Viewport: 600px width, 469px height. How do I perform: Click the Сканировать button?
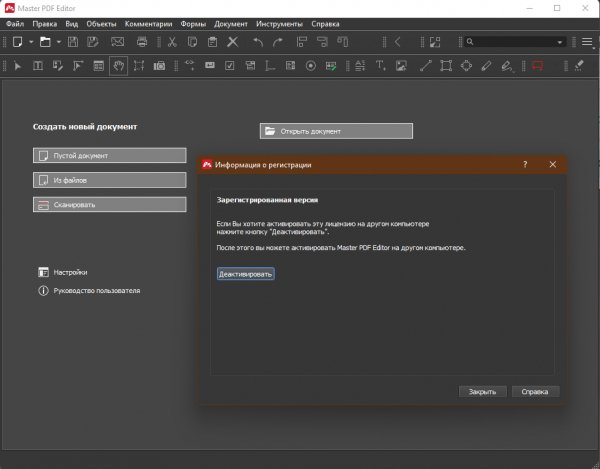click(x=110, y=205)
